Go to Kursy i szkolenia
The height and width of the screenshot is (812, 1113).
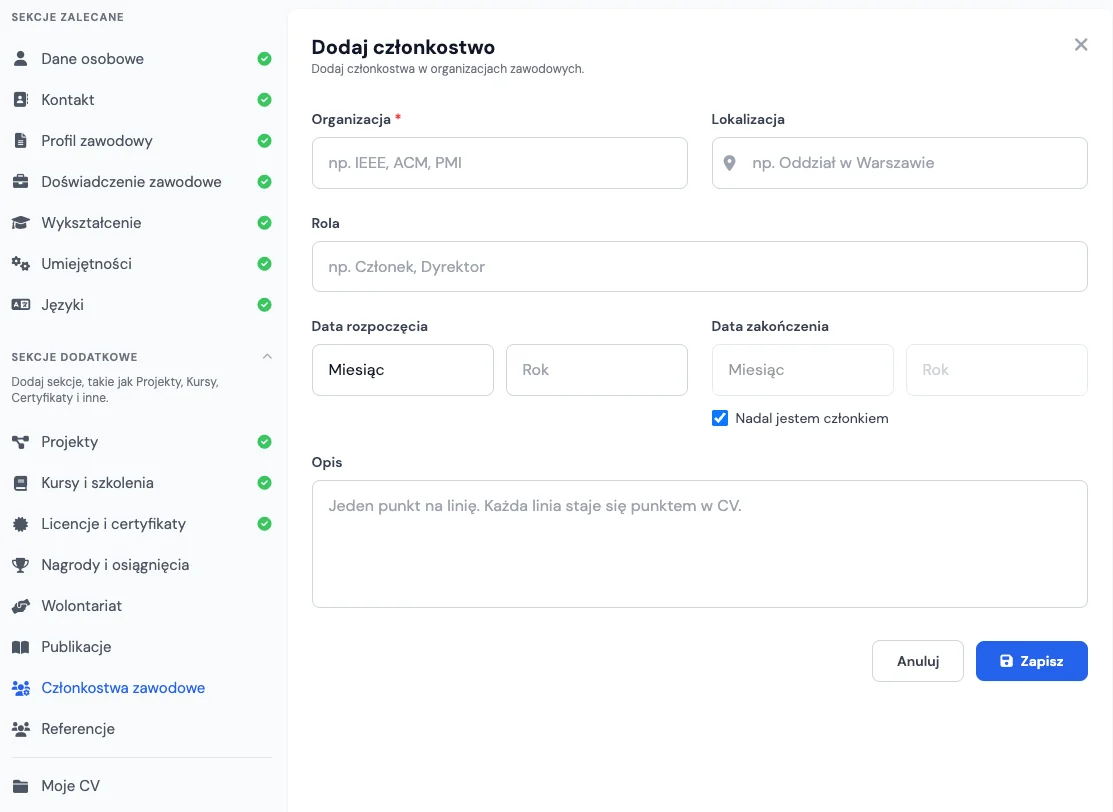pyautogui.click(x=142, y=483)
